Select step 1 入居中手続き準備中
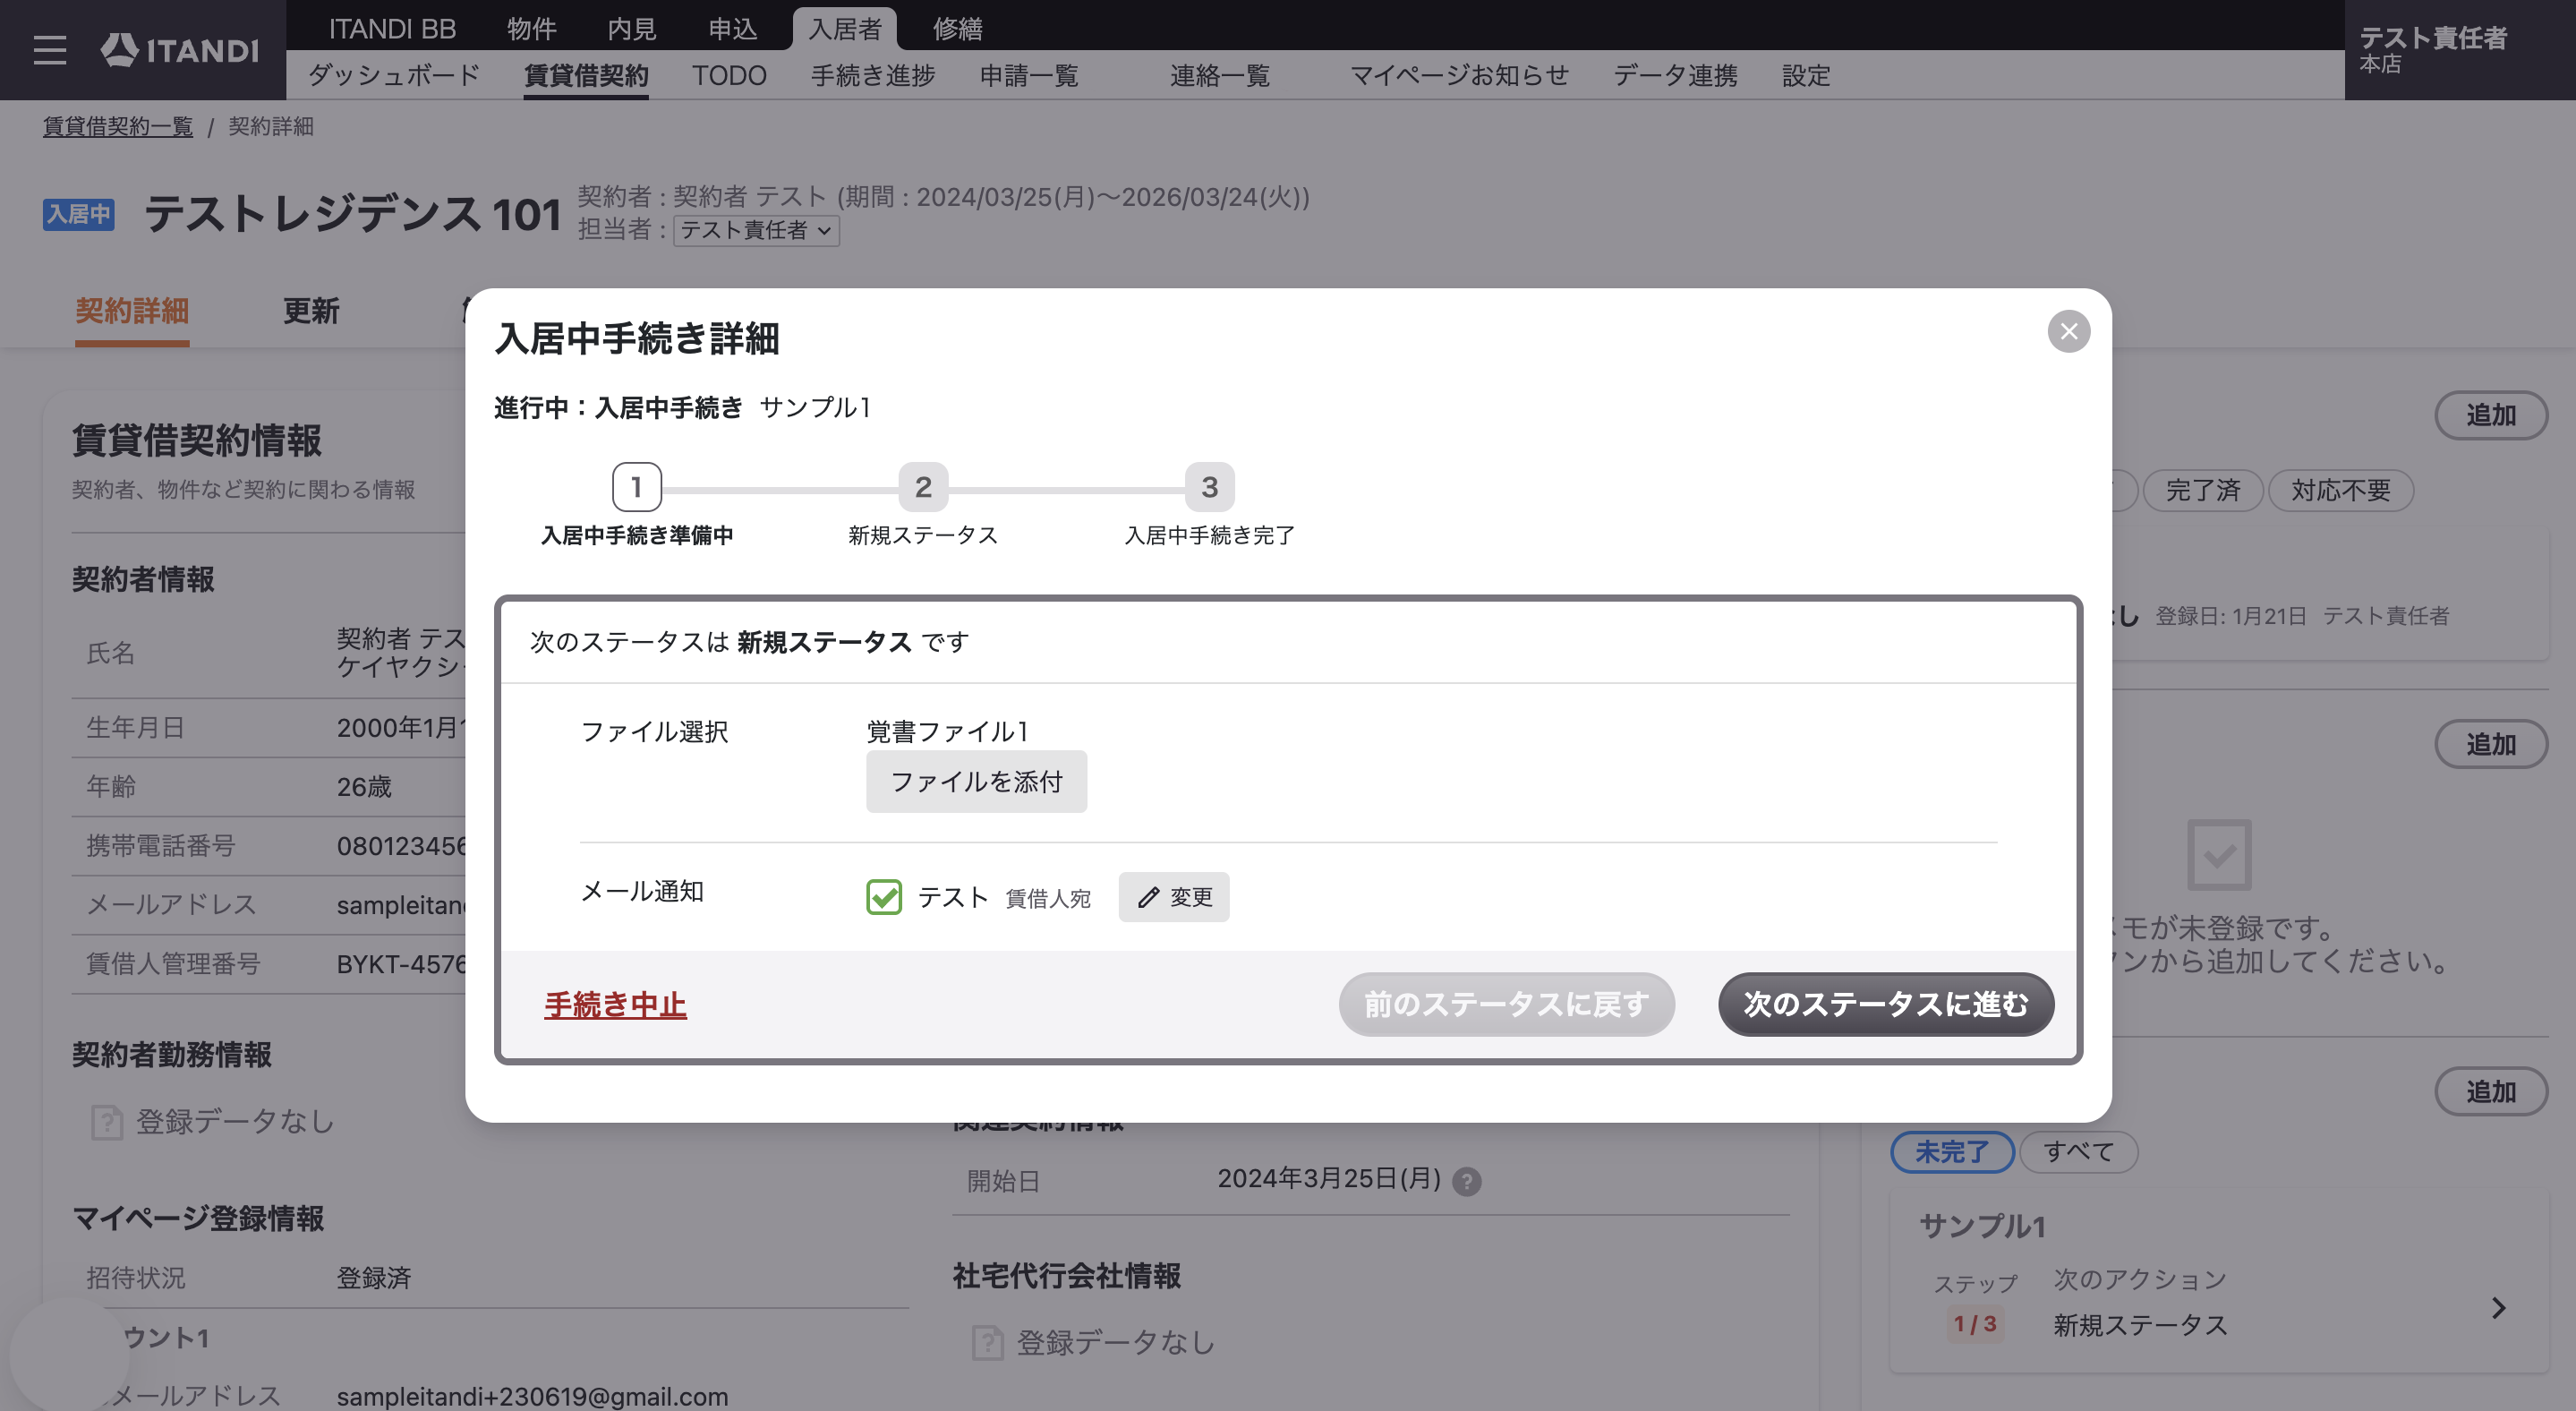 tap(637, 487)
